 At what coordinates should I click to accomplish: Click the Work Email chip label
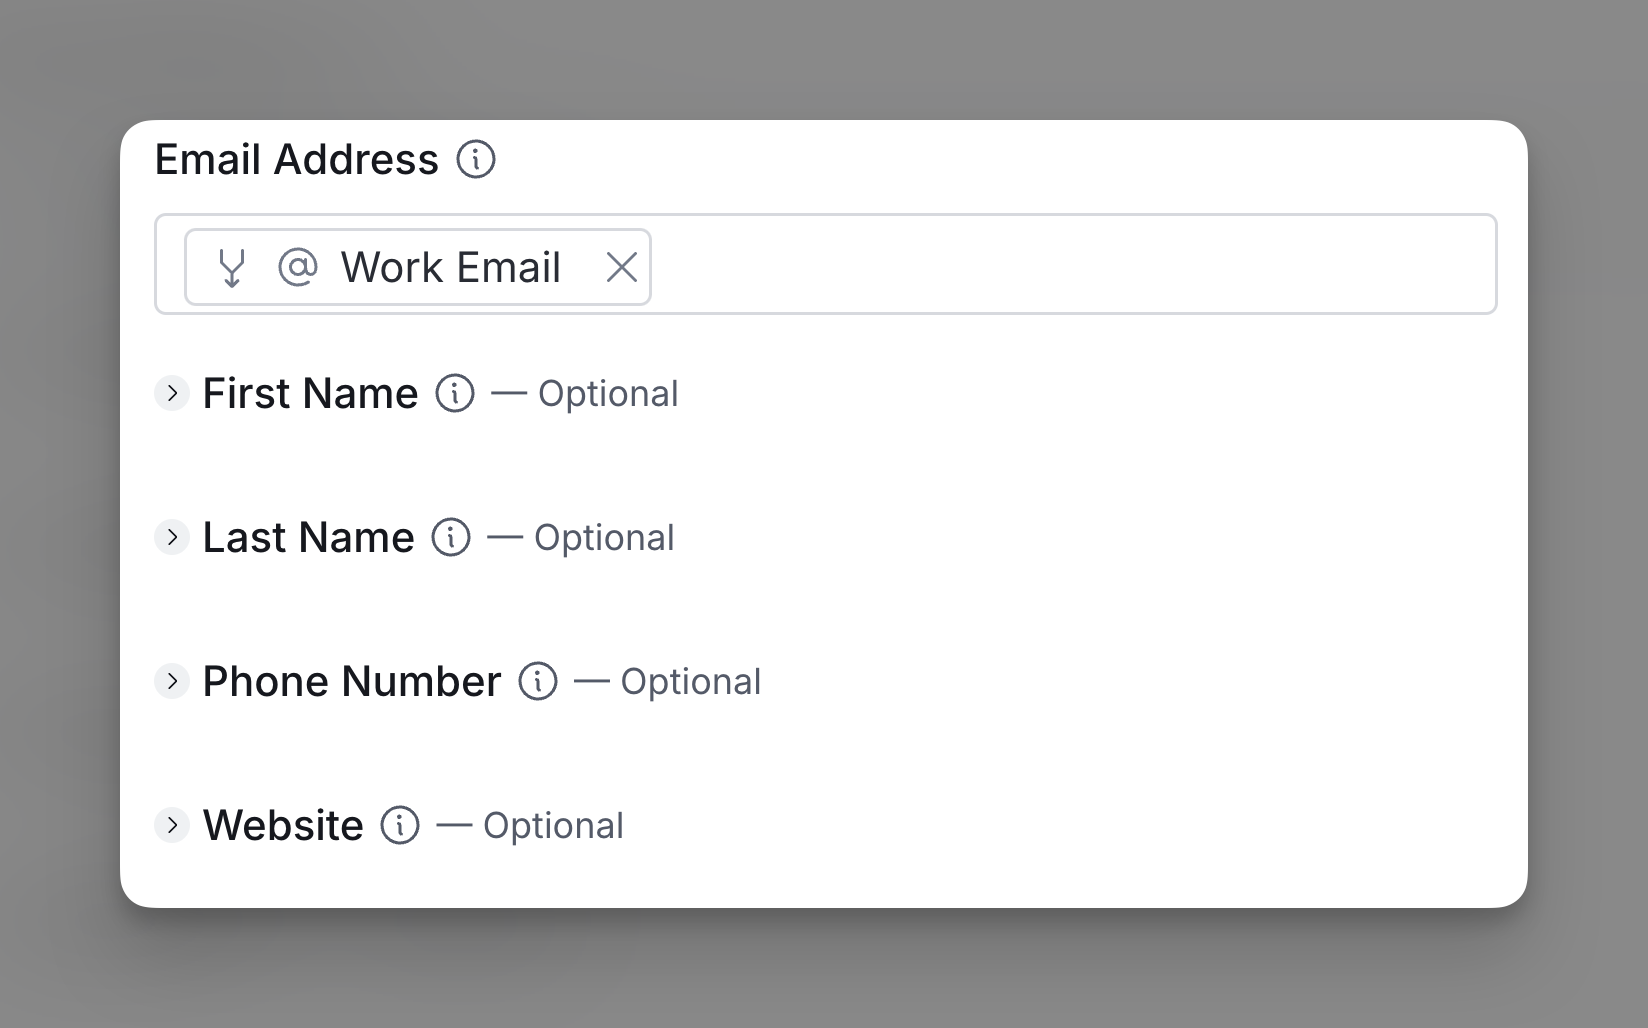(451, 267)
